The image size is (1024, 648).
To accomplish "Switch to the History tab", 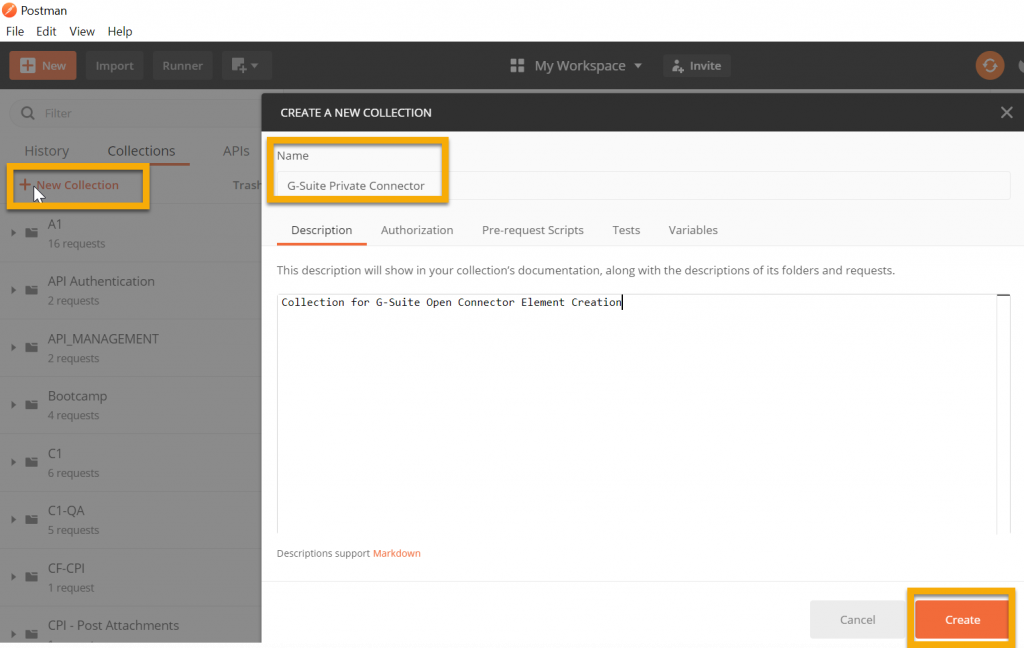I will 46,151.
